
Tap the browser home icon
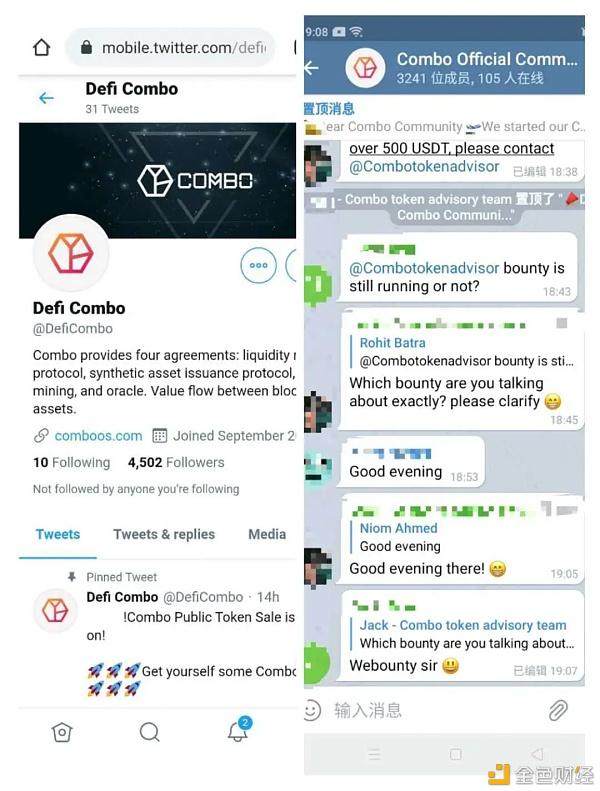42,48
